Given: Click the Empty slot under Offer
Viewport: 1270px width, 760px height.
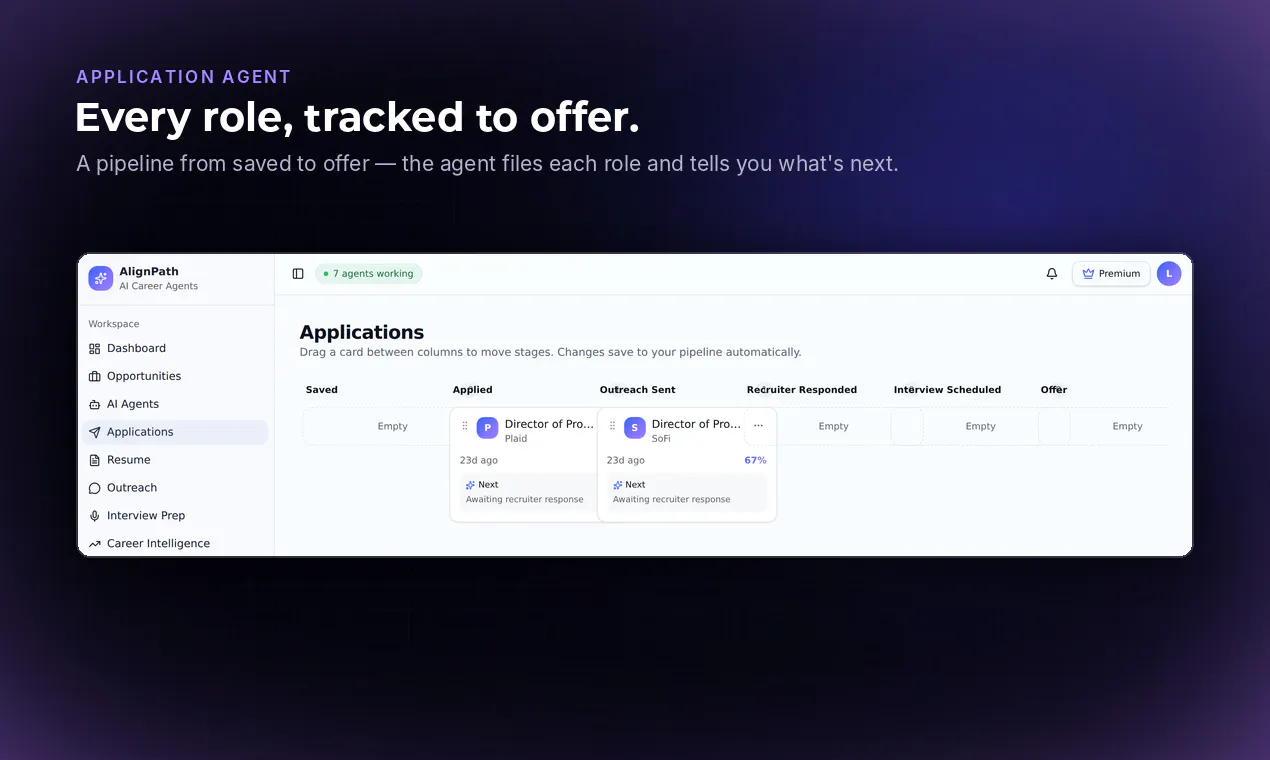Looking at the screenshot, I should (x=1127, y=426).
